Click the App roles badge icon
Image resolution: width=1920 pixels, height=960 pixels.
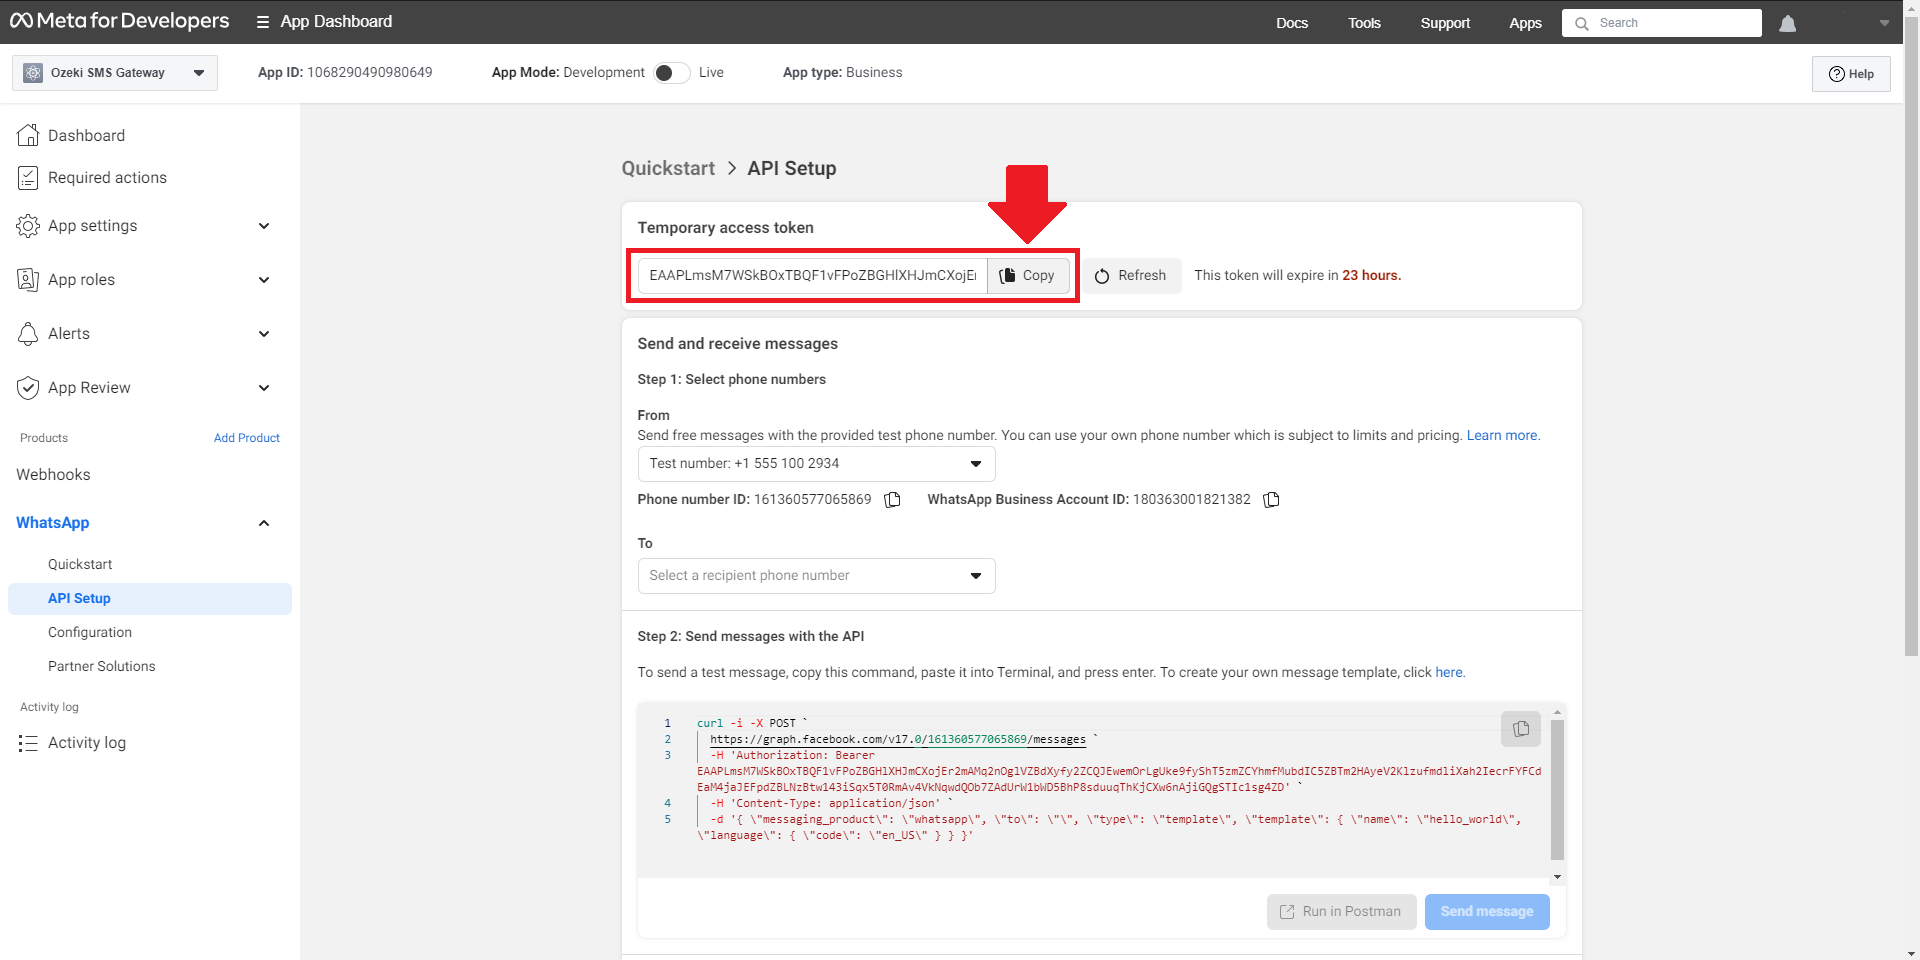(x=28, y=280)
